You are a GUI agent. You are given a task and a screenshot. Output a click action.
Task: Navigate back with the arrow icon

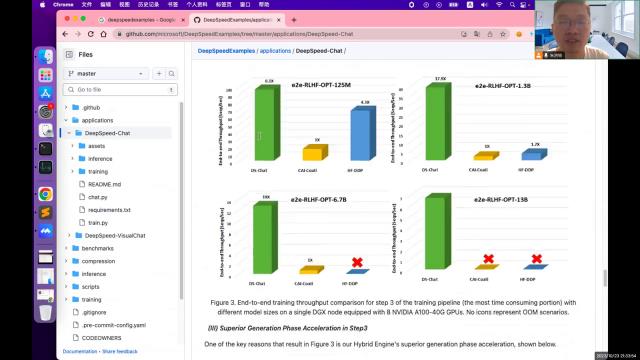coord(65,34)
